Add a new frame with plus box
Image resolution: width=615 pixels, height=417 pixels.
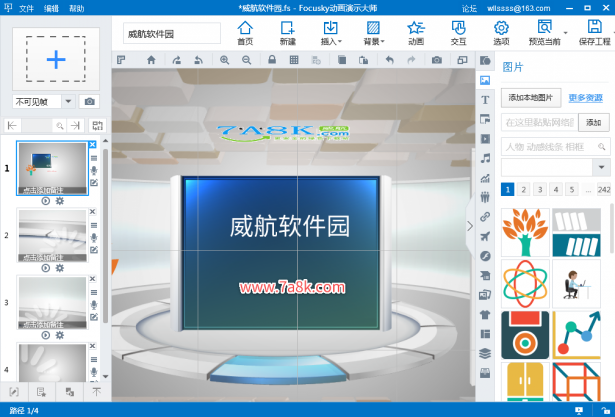(56, 59)
